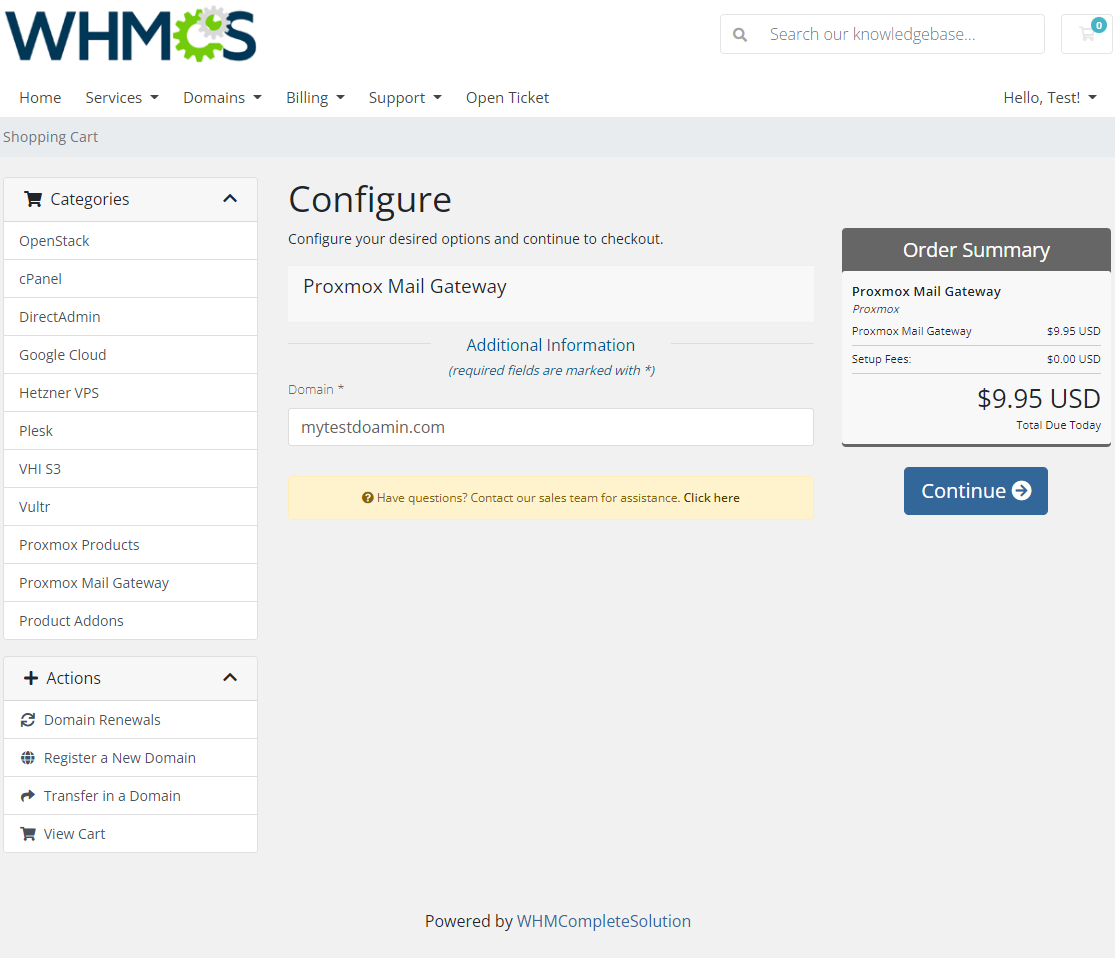Click the Shopping Cart breadcrumb
The height and width of the screenshot is (958, 1115).
(x=50, y=137)
